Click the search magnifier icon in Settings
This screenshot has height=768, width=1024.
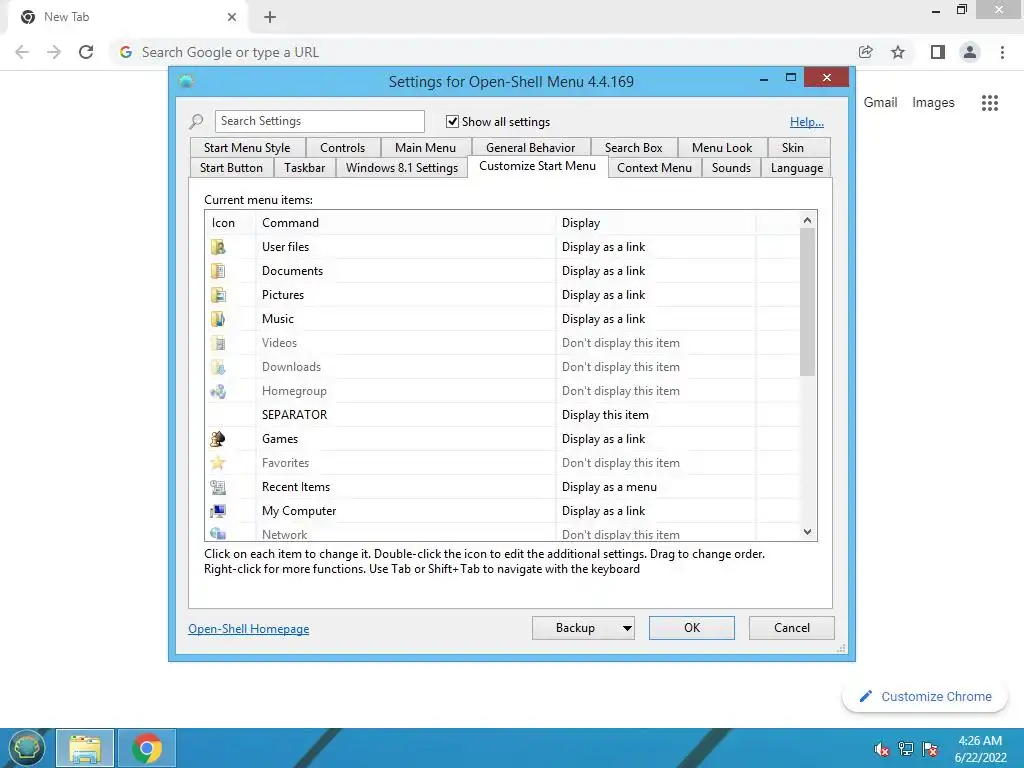pos(196,121)
